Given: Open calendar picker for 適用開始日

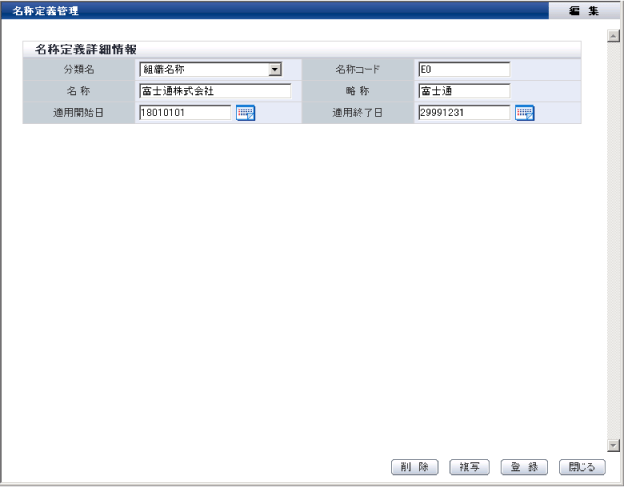Looking at the screenshot, I should 246,113.
